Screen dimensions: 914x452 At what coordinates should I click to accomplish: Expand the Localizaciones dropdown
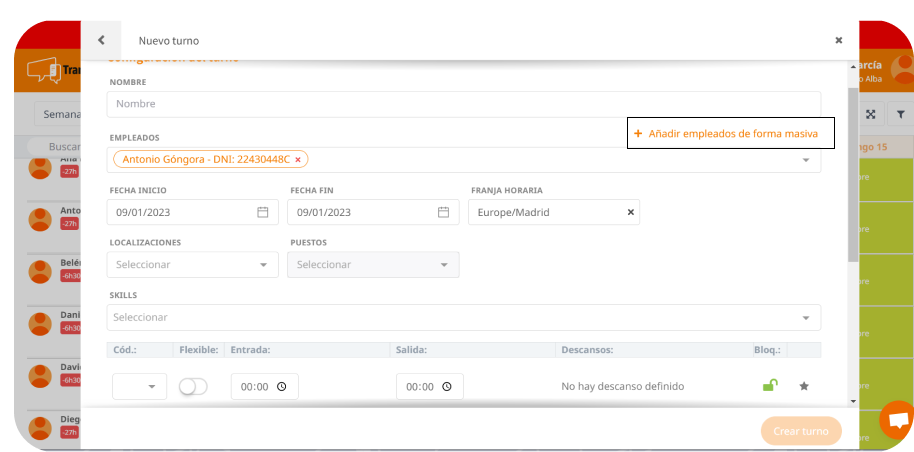tap(264, 265)
